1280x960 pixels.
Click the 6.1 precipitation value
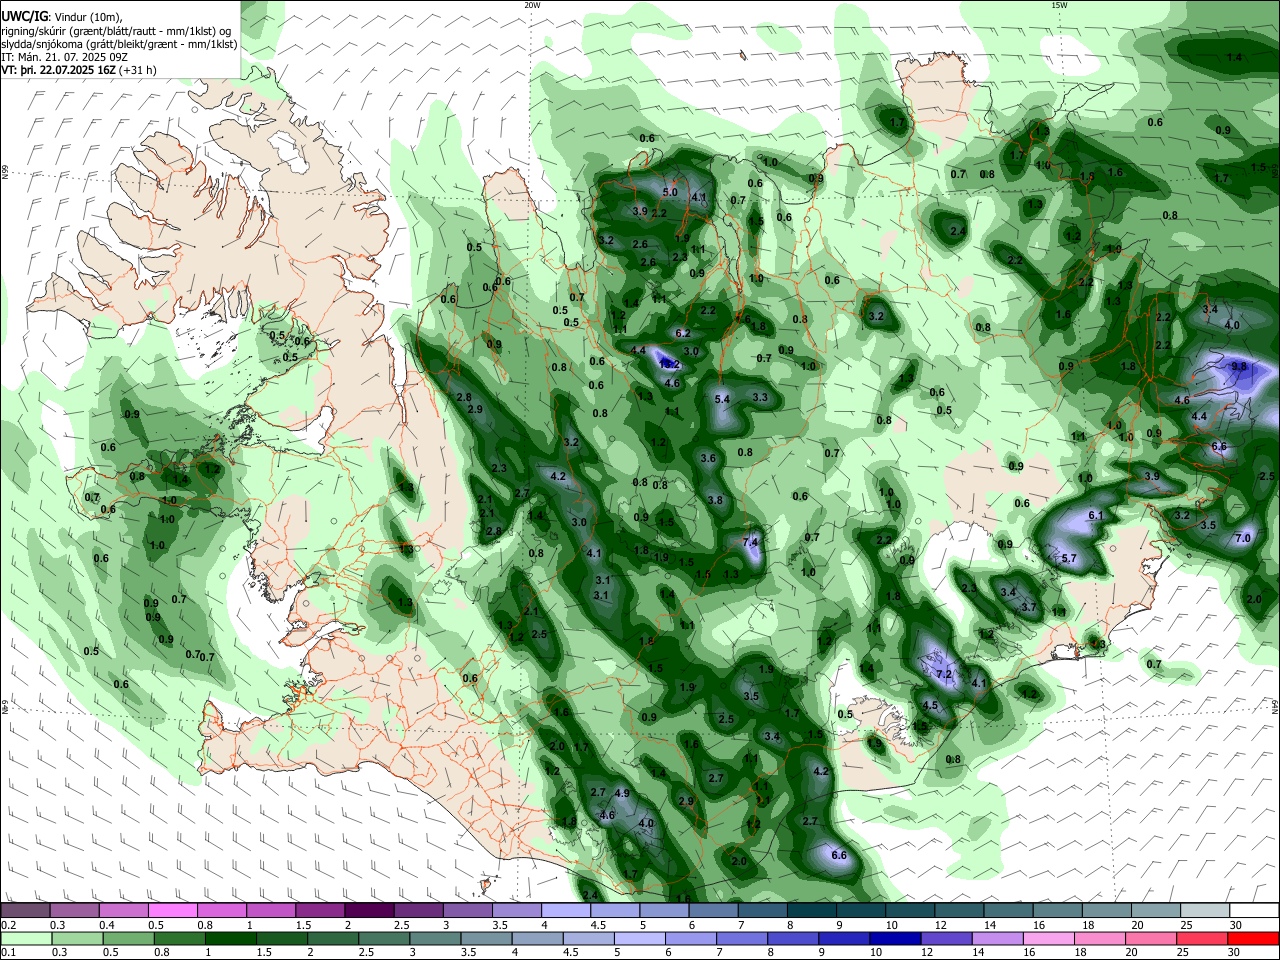1095,515
